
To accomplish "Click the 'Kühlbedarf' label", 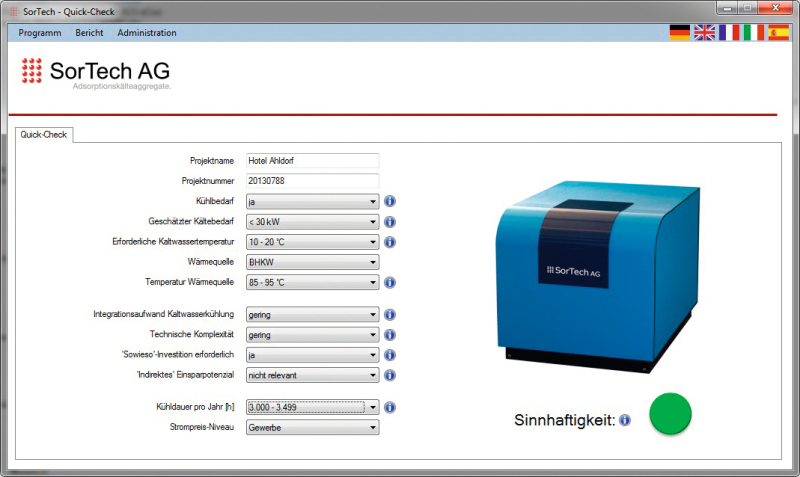I will 215,201.
